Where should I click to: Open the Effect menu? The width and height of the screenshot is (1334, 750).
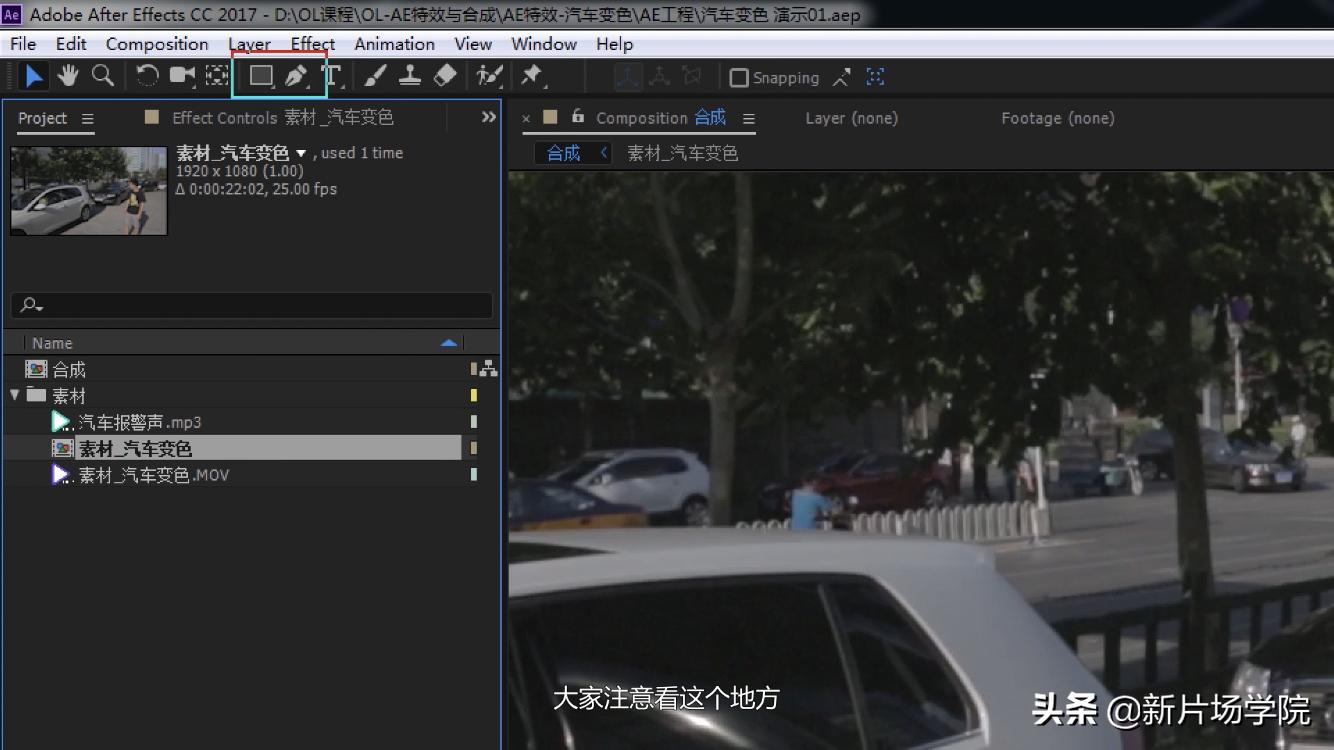pyautogui.click(x=311, y=43)
